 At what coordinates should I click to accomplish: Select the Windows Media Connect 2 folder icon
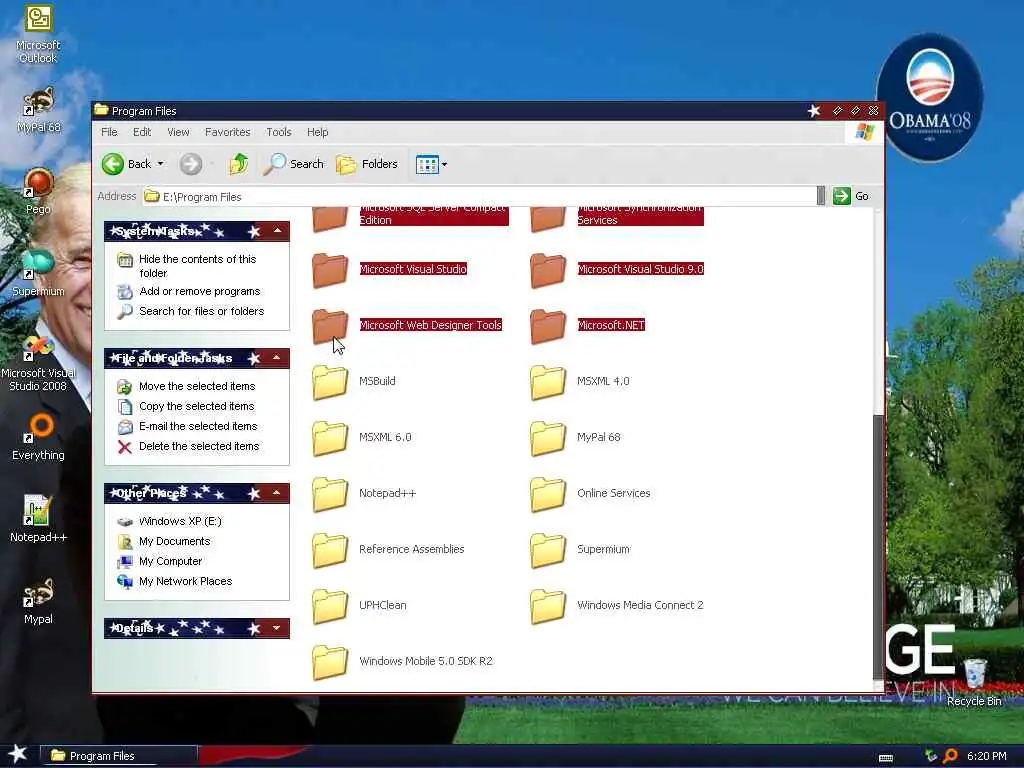tap(548, 605)
